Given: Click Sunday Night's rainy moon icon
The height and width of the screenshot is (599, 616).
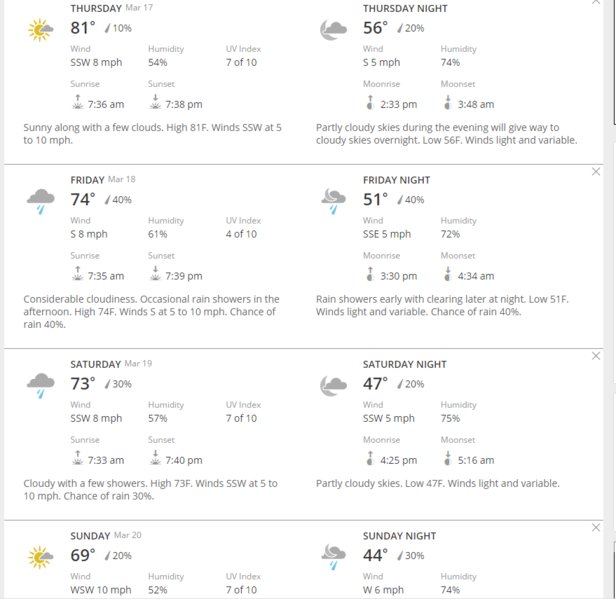Looking at the screenshot, I should coord(334,557).
